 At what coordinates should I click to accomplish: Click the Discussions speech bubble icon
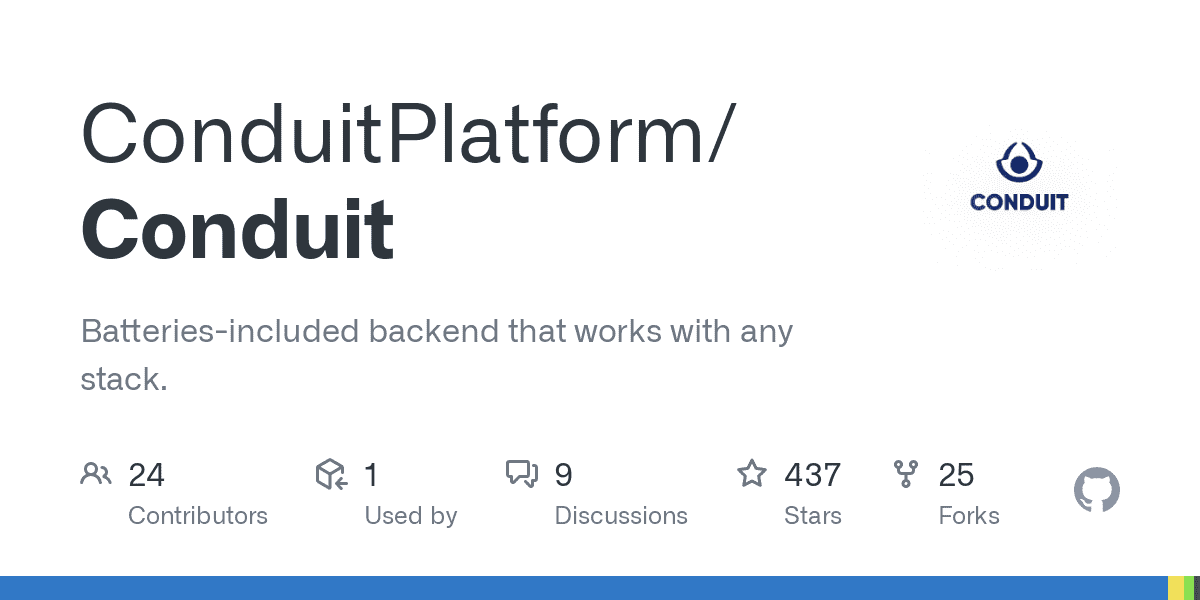(522, 474)
